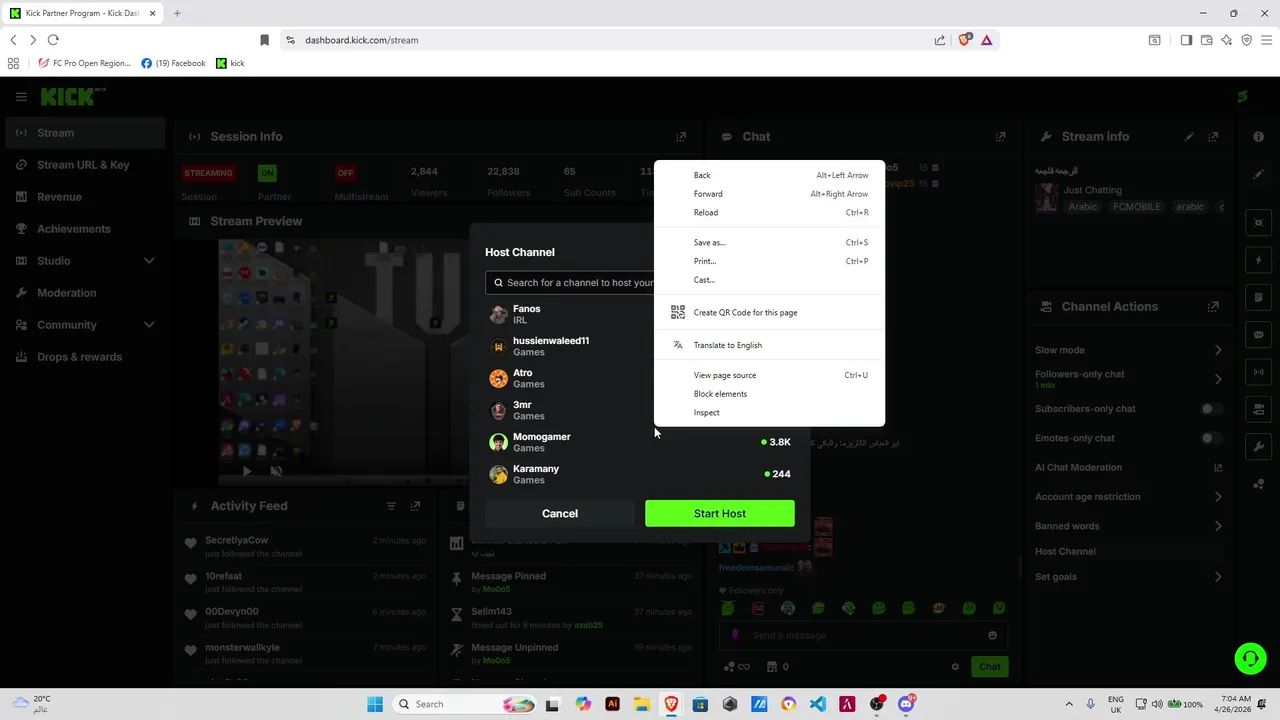Open the hamburger menu beside Kick logo
The width and height of the screenshot is (1280, 720).
pos(21,97)
